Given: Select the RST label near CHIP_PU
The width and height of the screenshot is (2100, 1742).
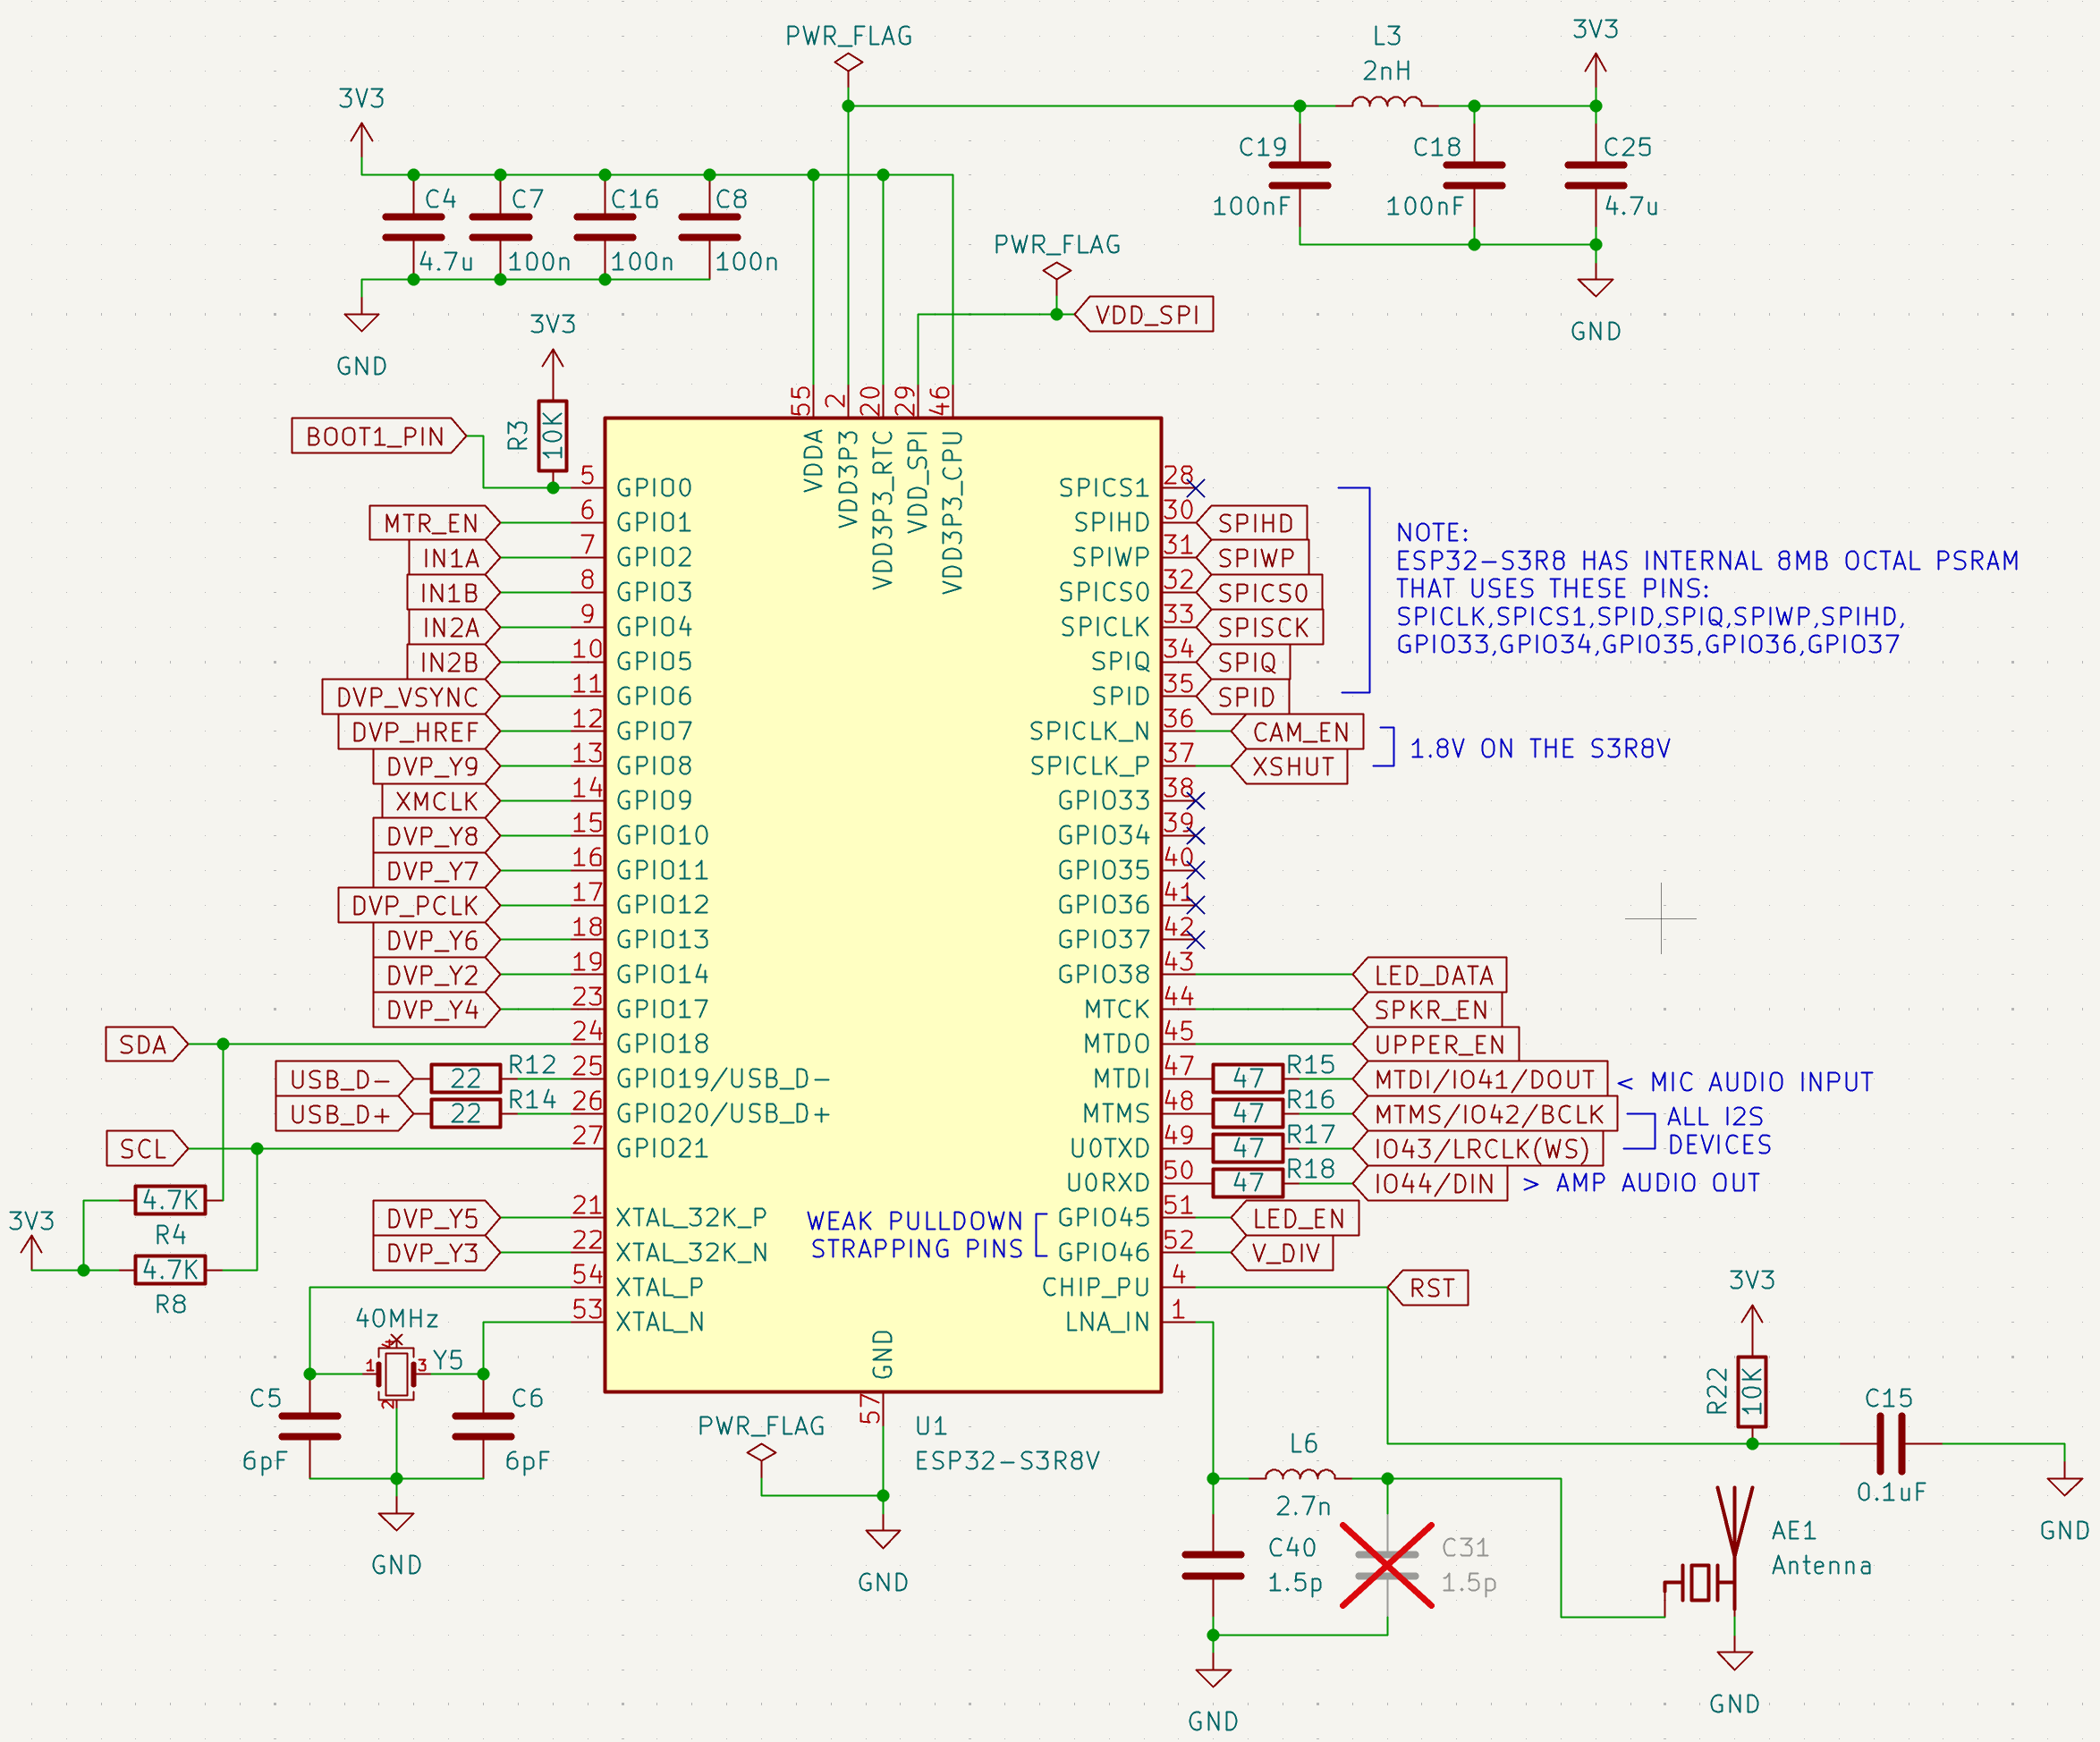Looking at the screenshot, I should click(x=1429, y=1288).
